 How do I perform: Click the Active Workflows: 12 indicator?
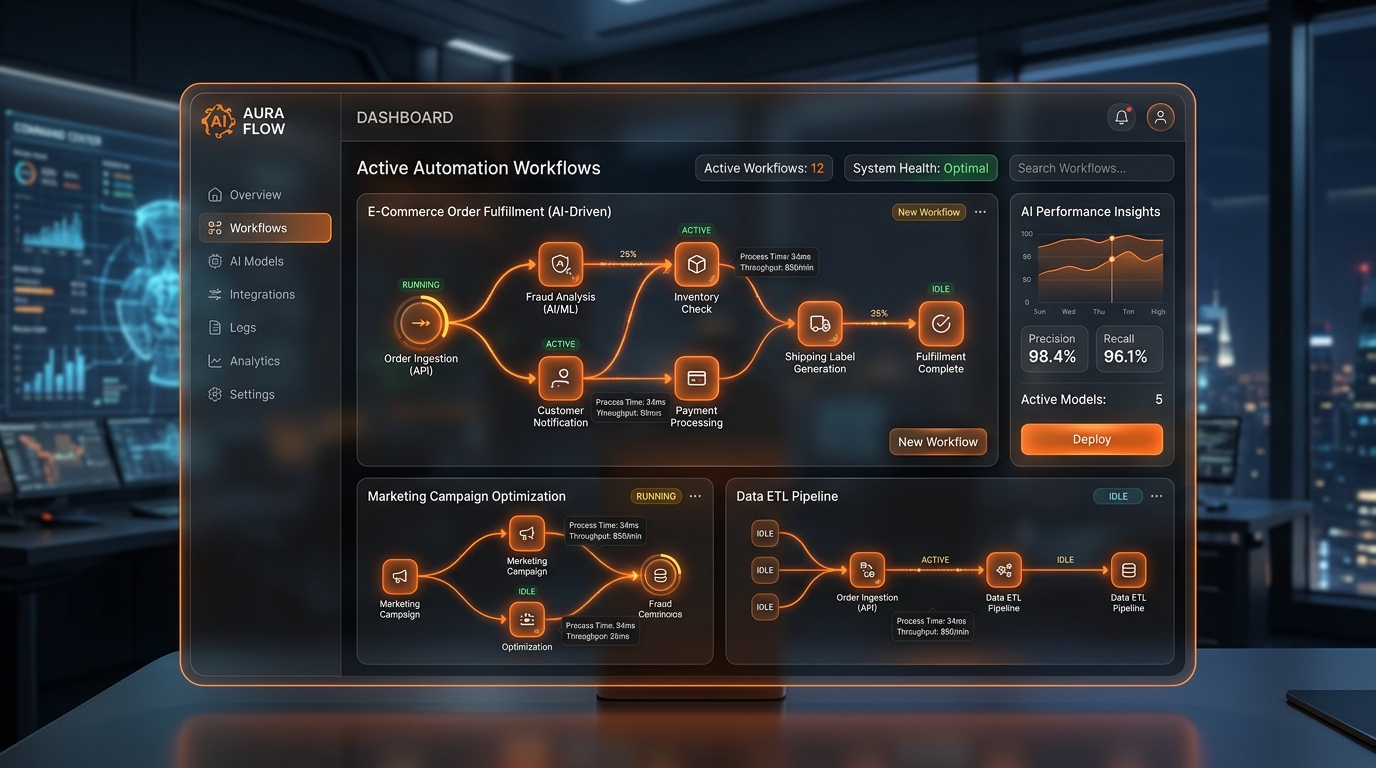[764, 168]
